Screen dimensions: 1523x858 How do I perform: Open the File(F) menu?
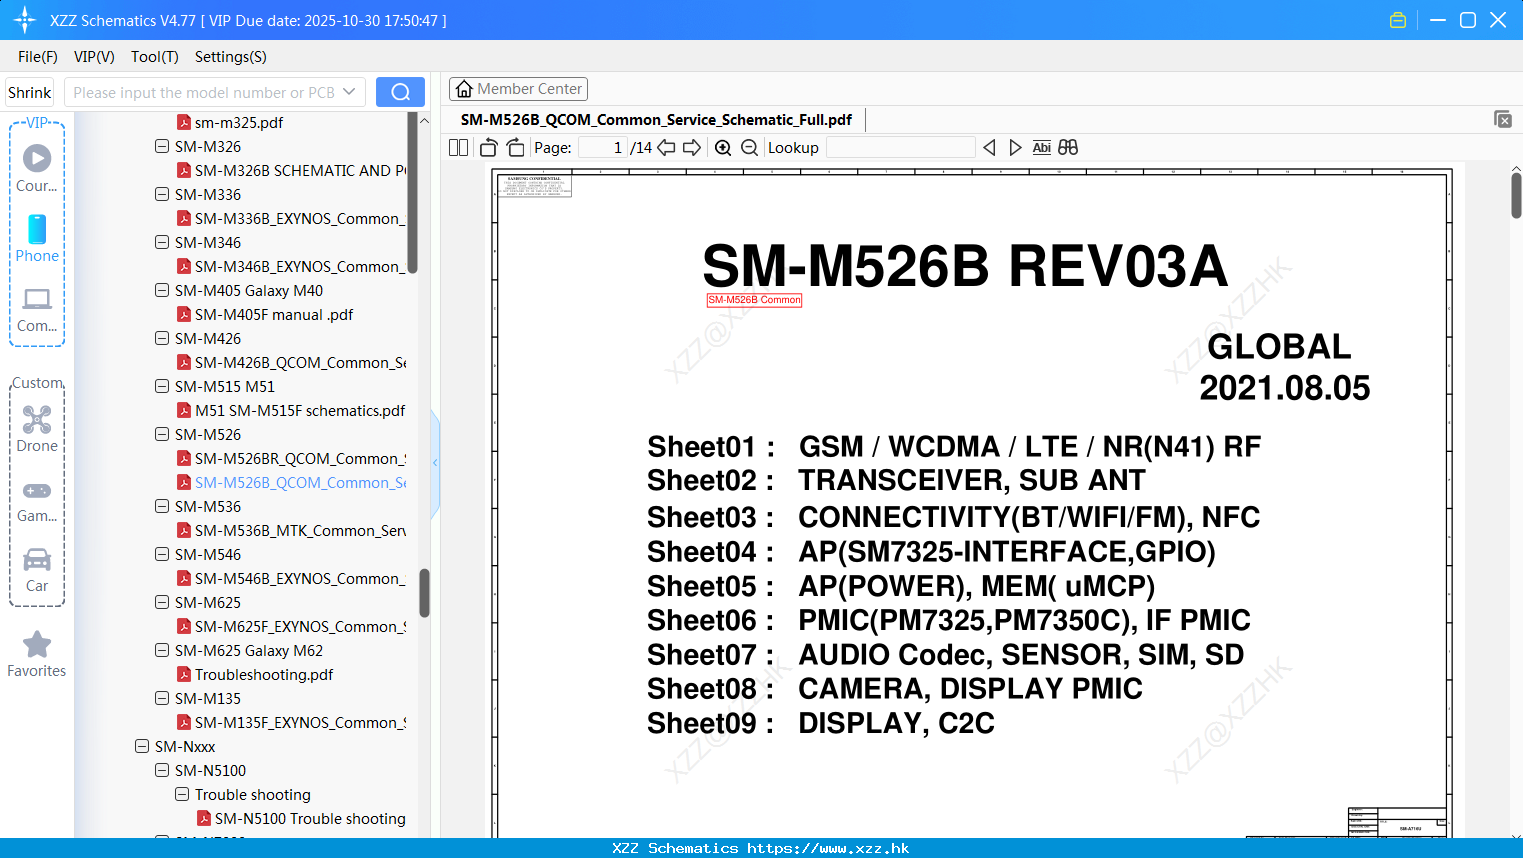pyautogui.click(x=38, y=57)
